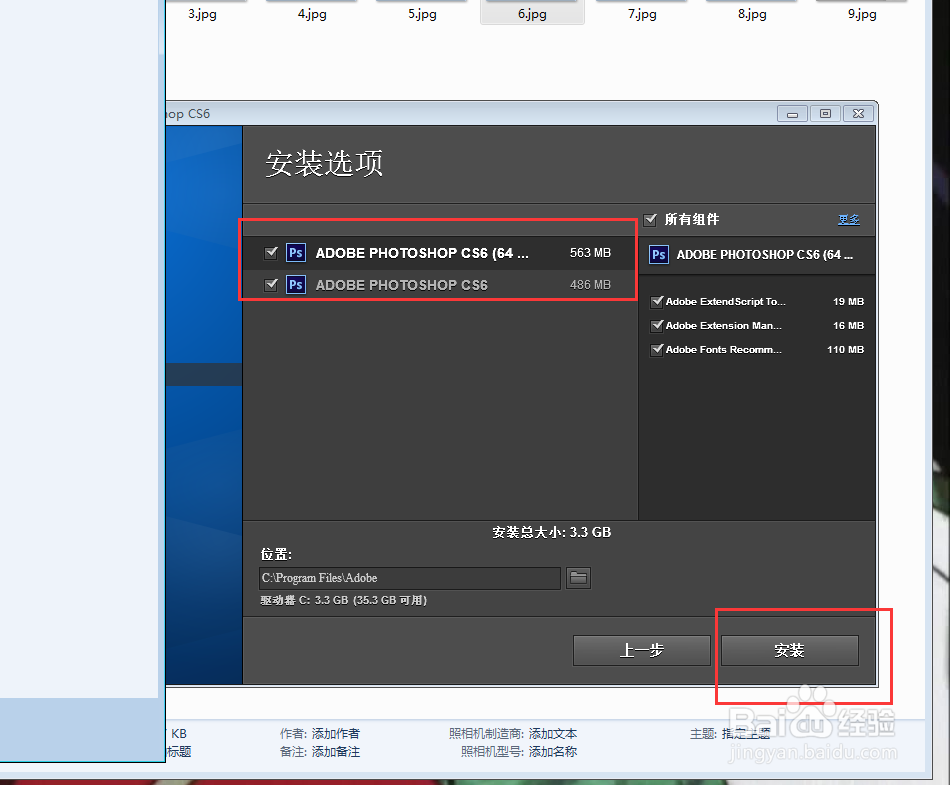Click the Ps icon in right components panel header
The height and width of the screenshot is (785, 950).
(x=658, y=255)
